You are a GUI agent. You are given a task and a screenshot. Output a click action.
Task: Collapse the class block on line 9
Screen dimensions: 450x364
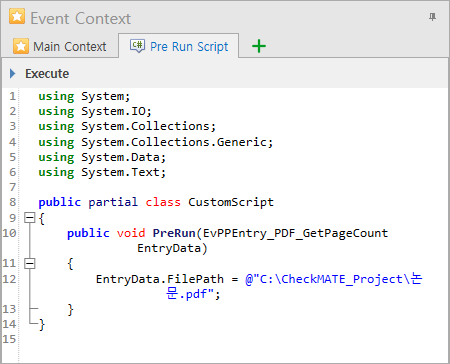click(x=30, y=218)
